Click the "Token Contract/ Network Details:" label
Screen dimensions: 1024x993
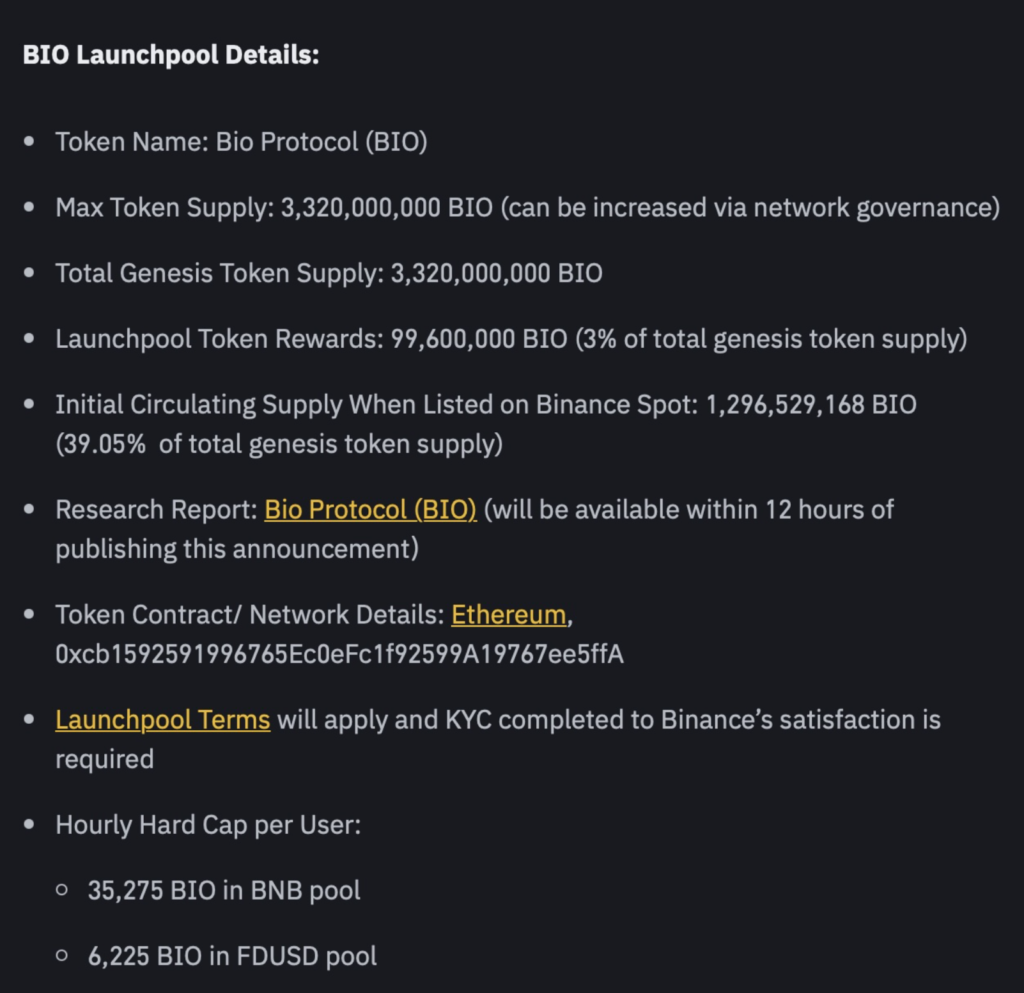[x=250, y=615]
